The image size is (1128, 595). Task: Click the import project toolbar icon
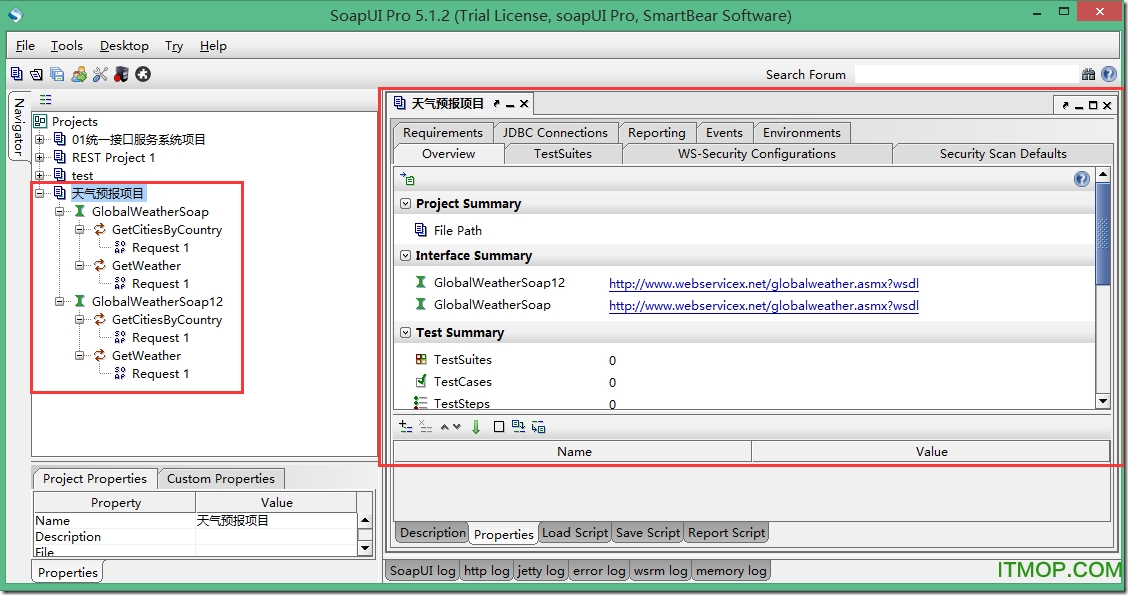[37, 74]
